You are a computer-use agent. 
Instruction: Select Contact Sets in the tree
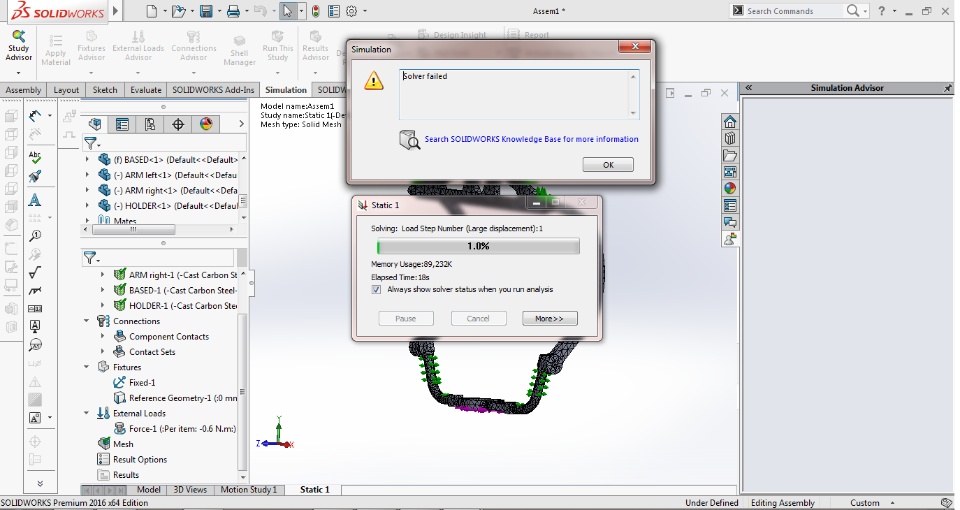[x=152, y=352]
